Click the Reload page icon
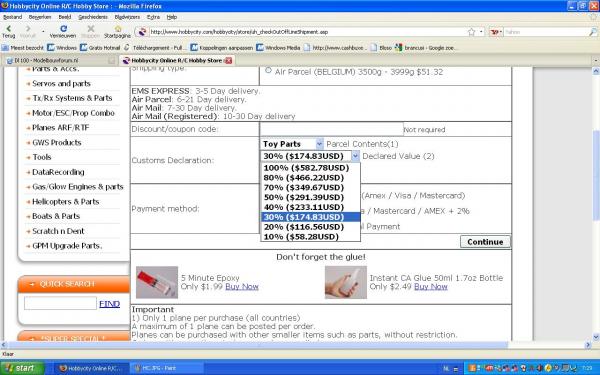The width and height of the screenshot is (600, 375). pos(64,29)
